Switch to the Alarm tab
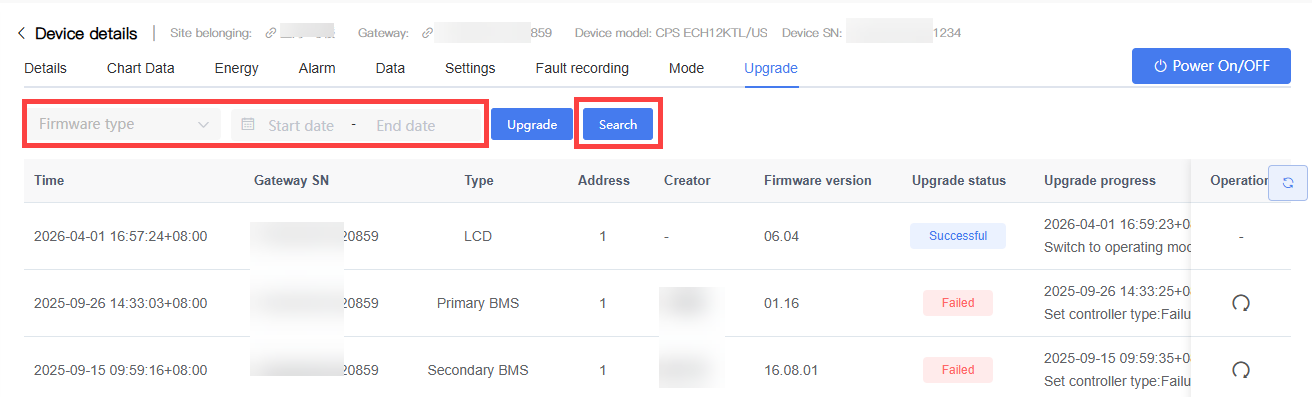Viewport: 1312px width, 397px height. point(317,68)
